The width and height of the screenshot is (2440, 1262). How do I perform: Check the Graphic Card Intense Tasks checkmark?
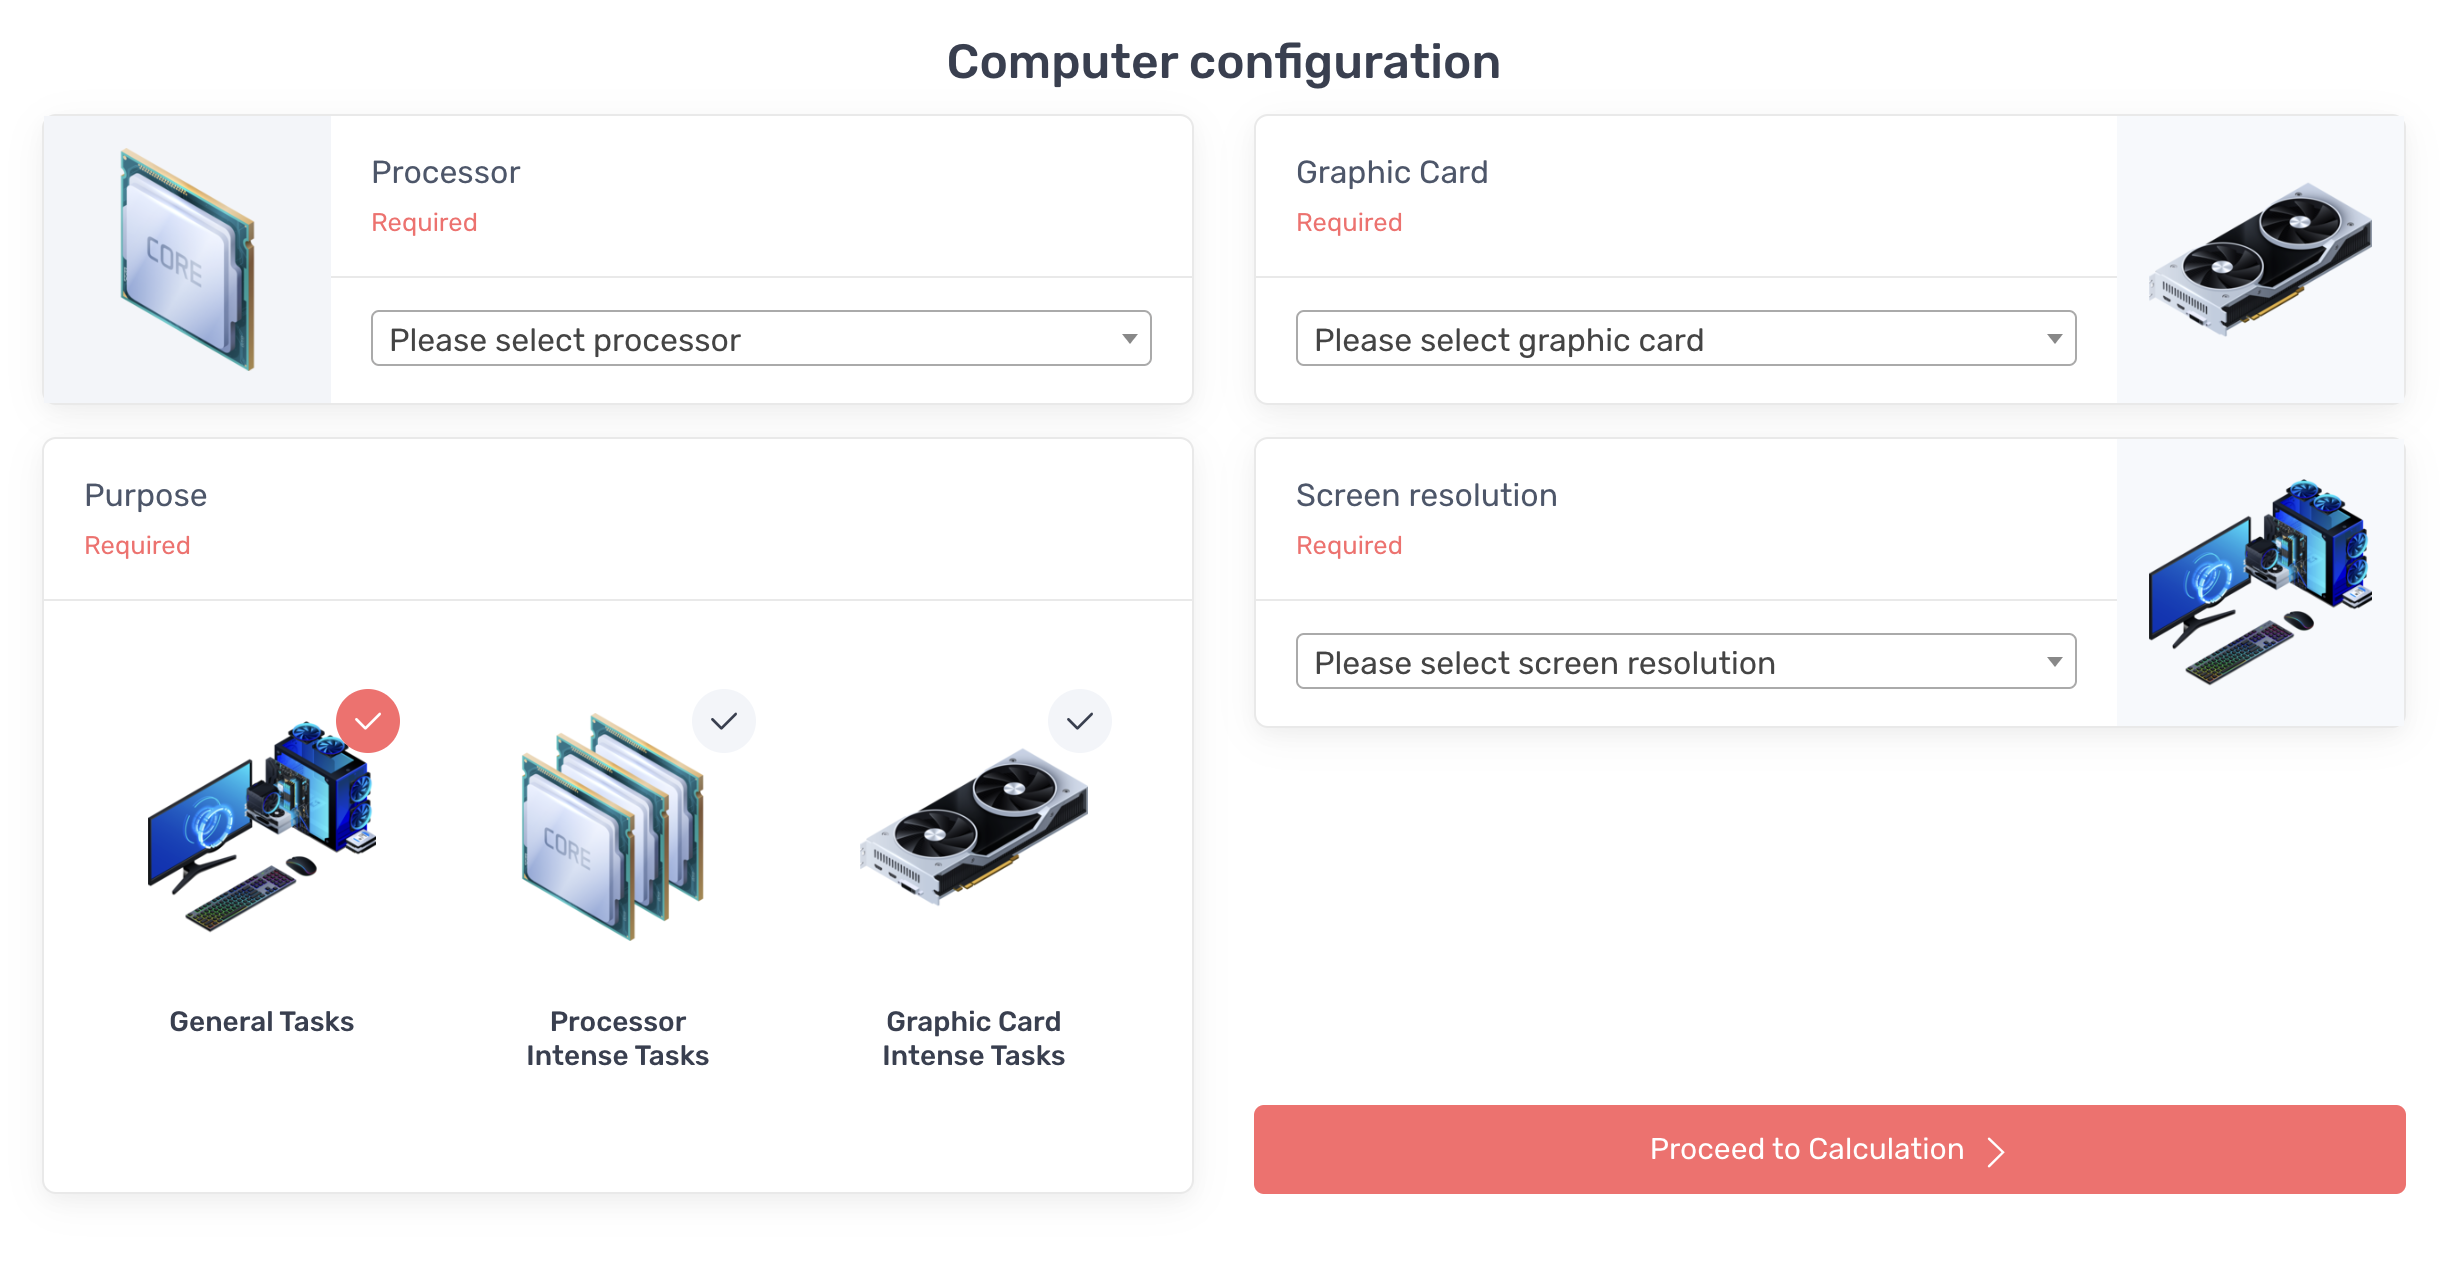pos(1080,721)
